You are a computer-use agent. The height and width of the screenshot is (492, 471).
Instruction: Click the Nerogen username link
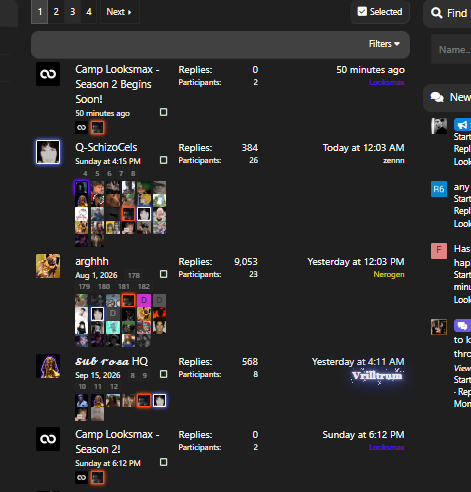click(x=389, y=274)
